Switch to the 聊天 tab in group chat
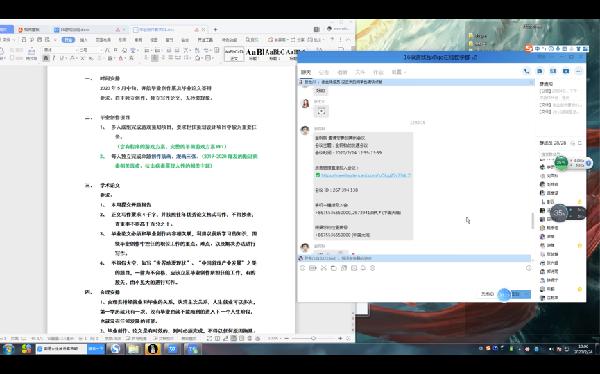Image resolution: width=600 pixels, height=374 pixels. [306, 72]
